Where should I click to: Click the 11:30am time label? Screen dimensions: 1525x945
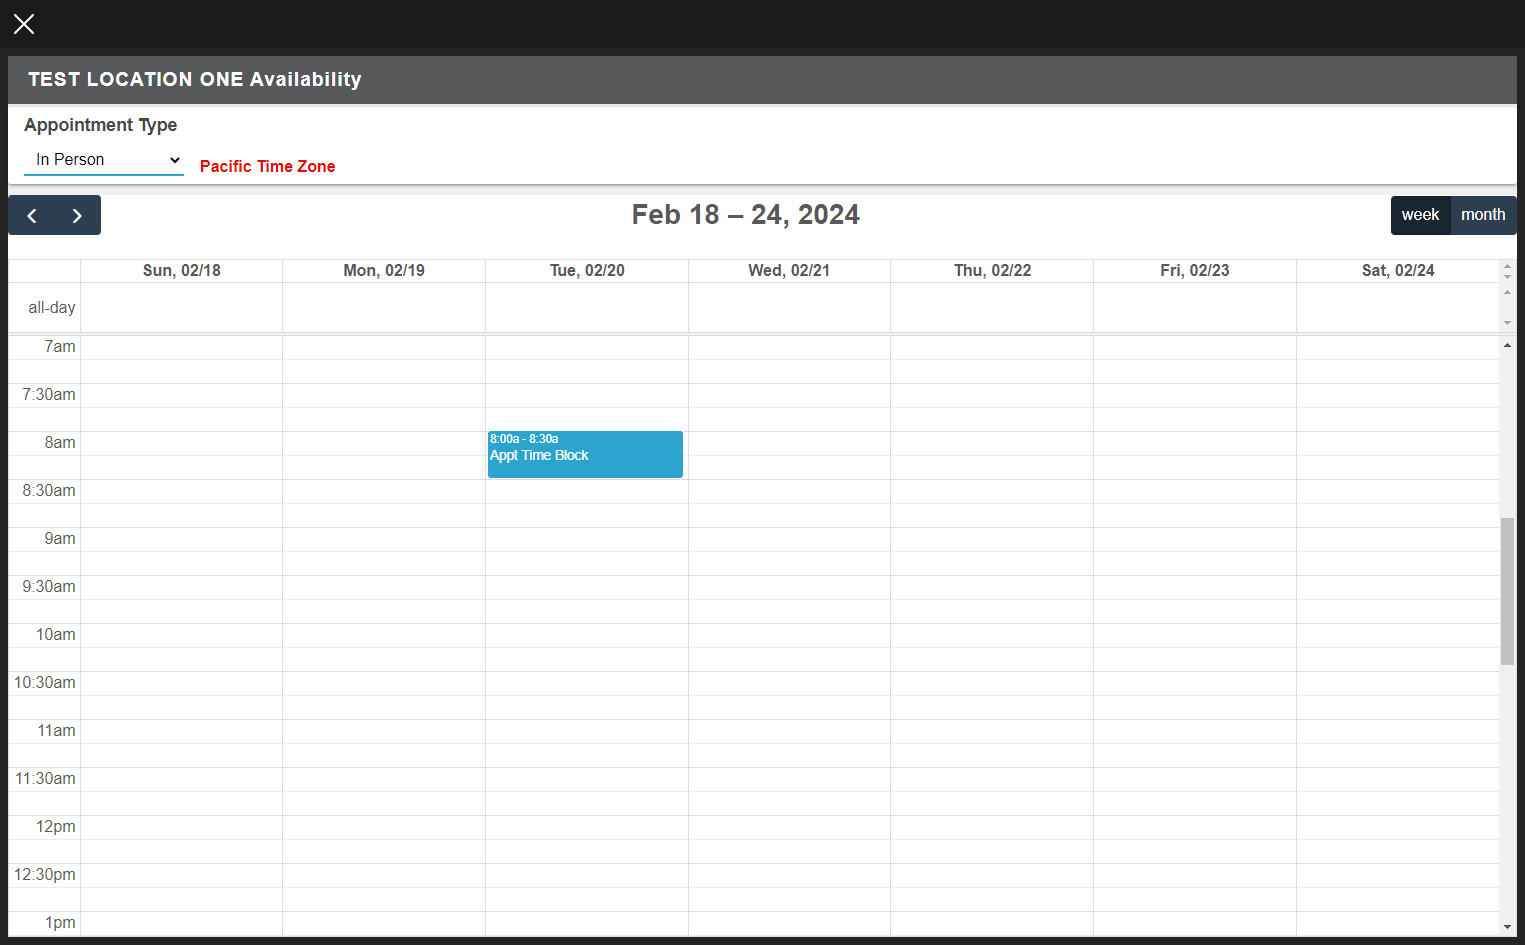point(45,779)
